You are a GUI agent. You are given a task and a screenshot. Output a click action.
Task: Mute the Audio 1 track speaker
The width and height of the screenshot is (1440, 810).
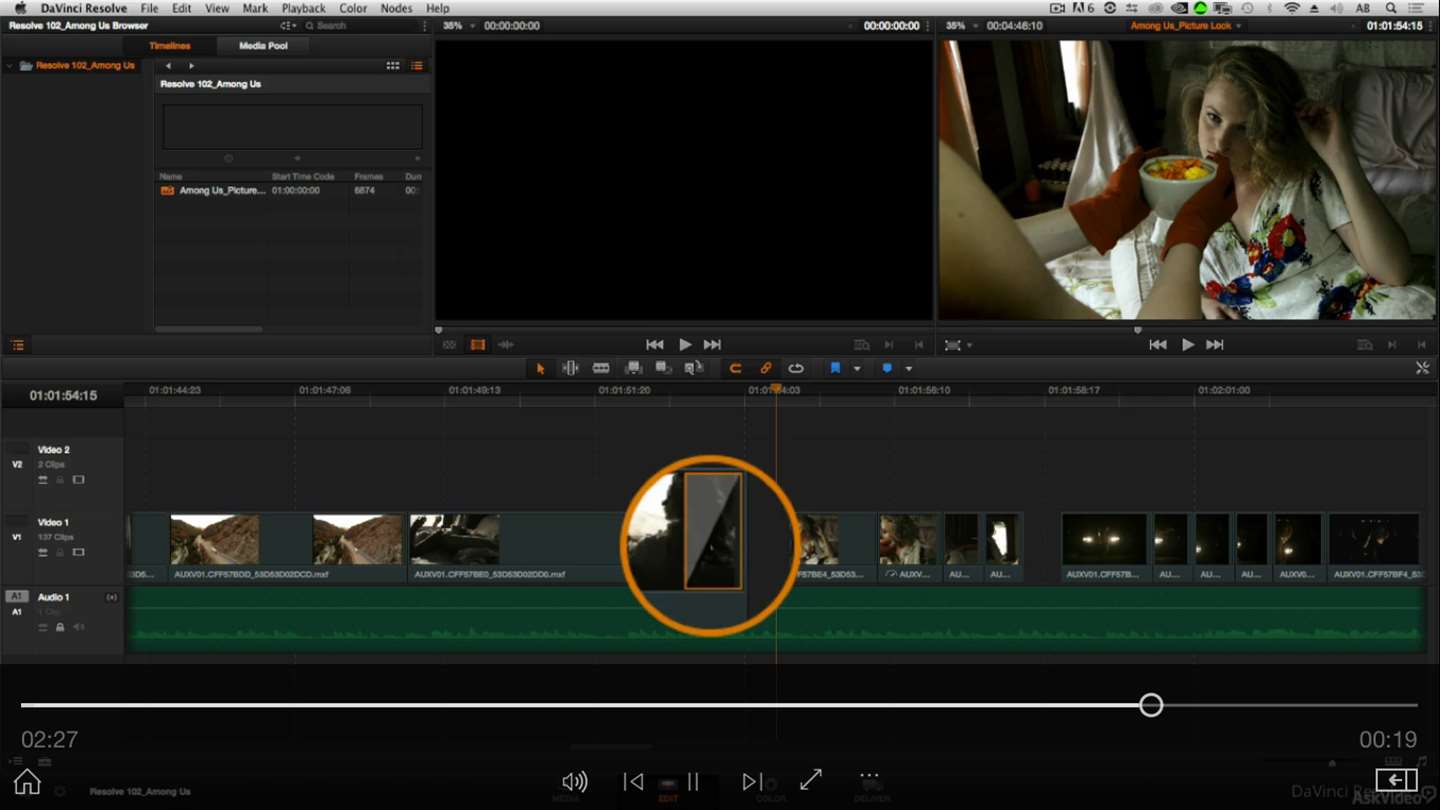click(x=78, y=627)
